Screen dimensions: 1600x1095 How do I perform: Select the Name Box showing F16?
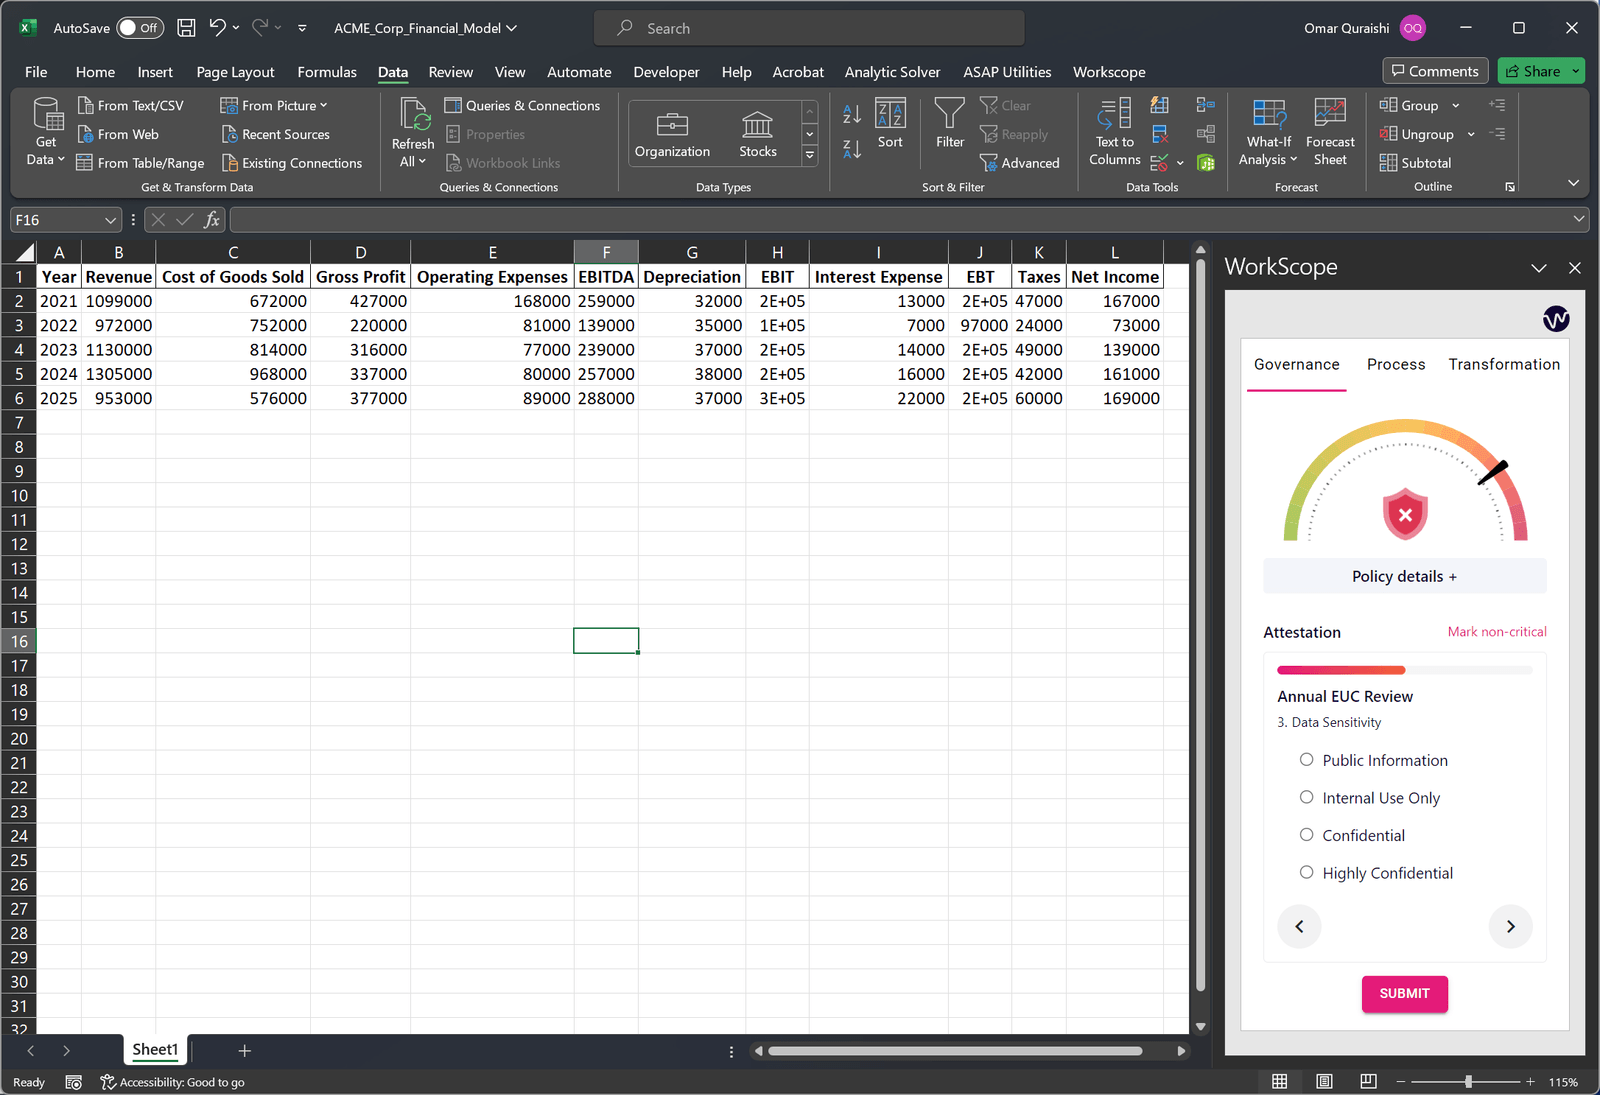57,219
